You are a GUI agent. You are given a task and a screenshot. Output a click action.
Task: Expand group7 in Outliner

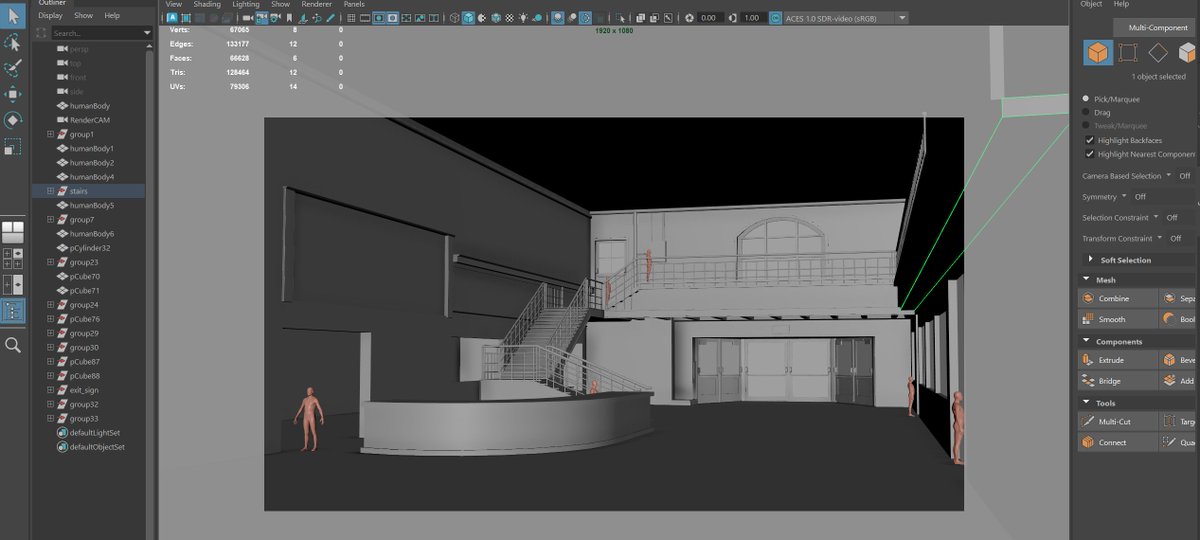(x=51, y=219)
